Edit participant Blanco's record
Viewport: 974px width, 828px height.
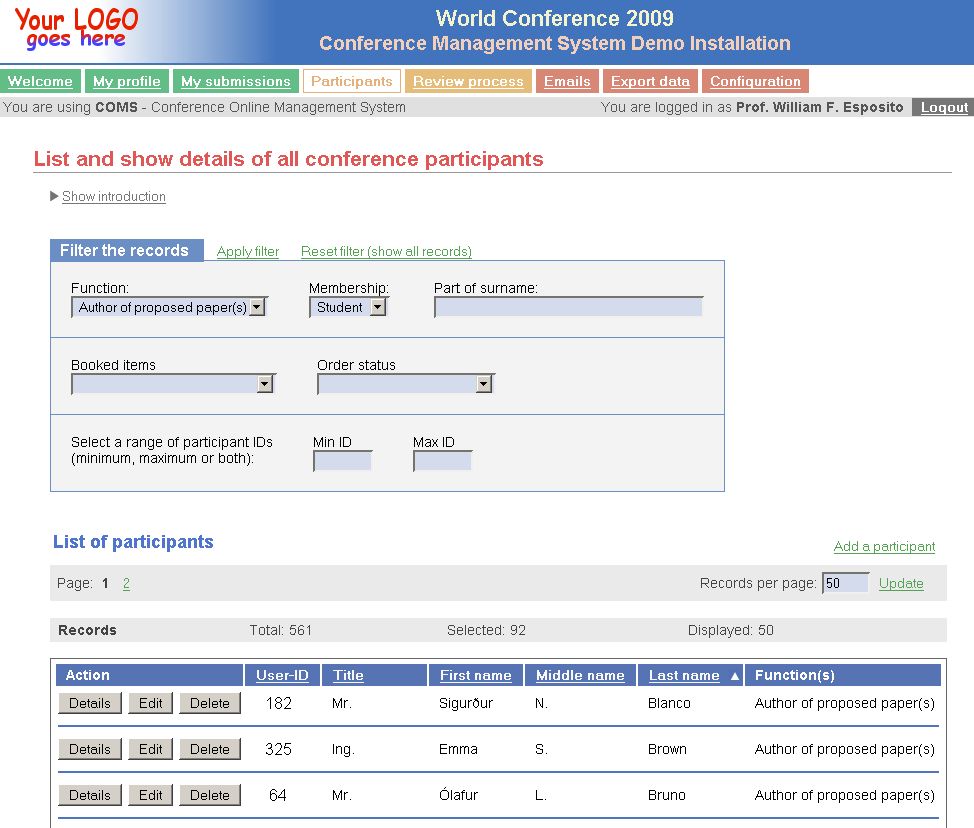(150, 703)
